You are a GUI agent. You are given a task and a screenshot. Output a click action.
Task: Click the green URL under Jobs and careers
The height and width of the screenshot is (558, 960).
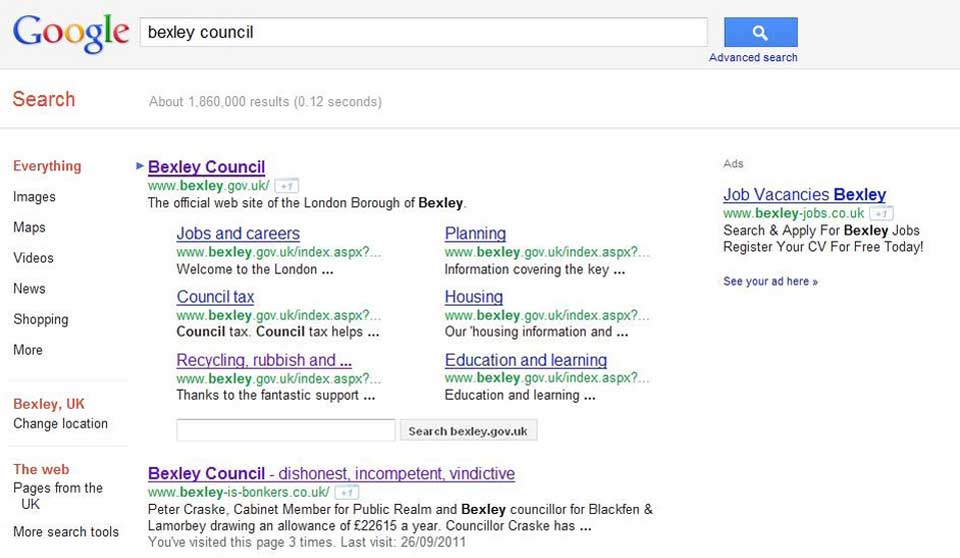279,252
